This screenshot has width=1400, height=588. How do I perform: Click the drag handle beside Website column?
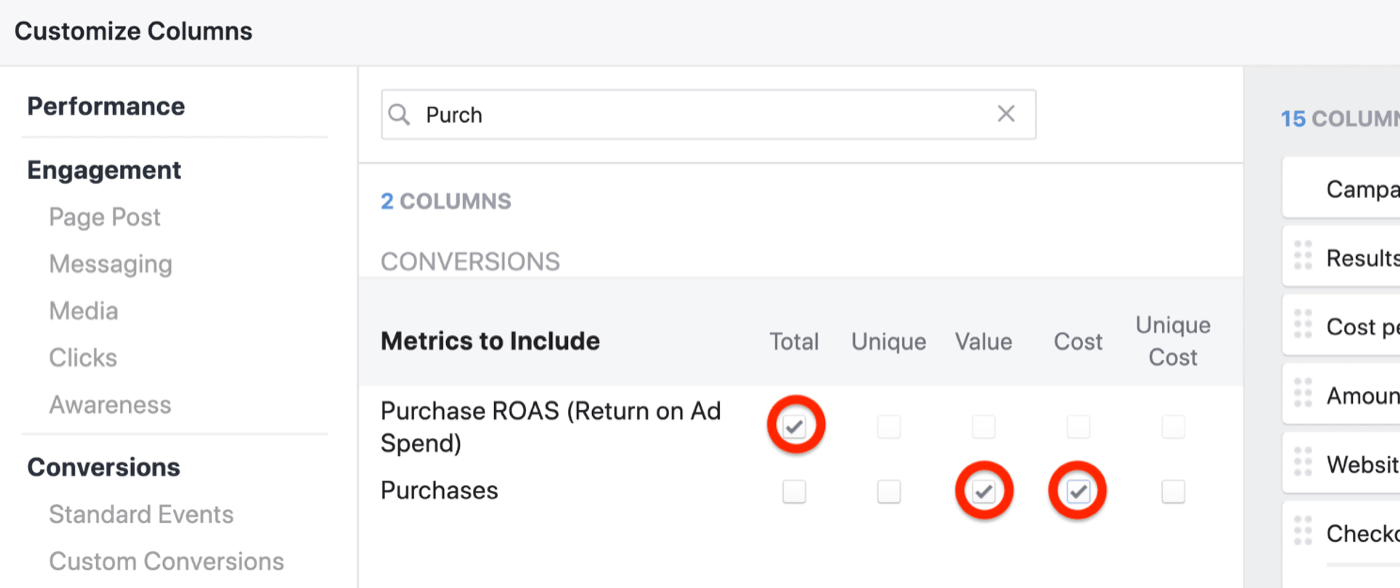point(1303,462)
